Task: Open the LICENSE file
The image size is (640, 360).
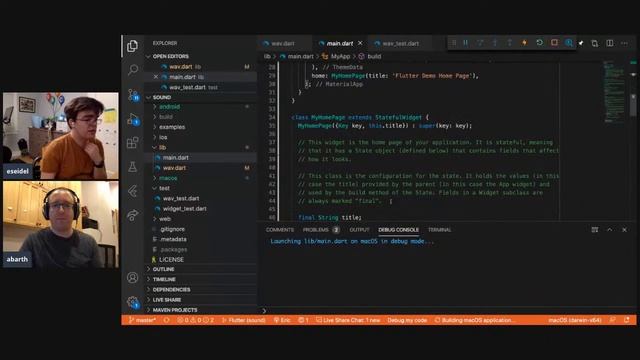Action: coord(171,260)
